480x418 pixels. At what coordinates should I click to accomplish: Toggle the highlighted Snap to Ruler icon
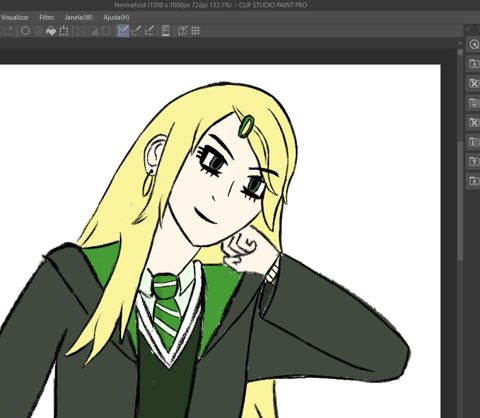coord(123,31)
